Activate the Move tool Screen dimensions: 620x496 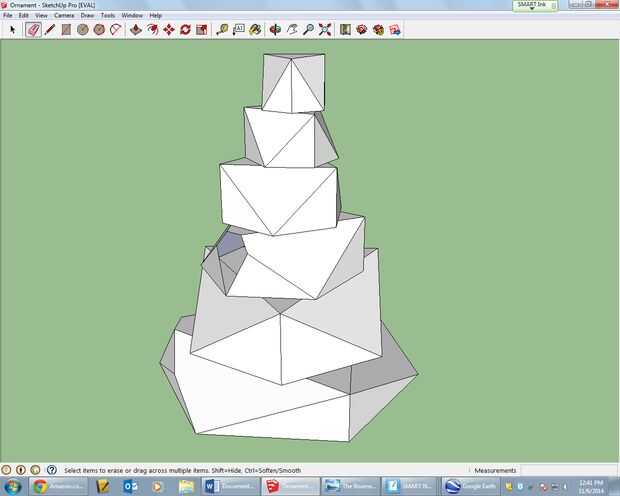pos(169,30)
